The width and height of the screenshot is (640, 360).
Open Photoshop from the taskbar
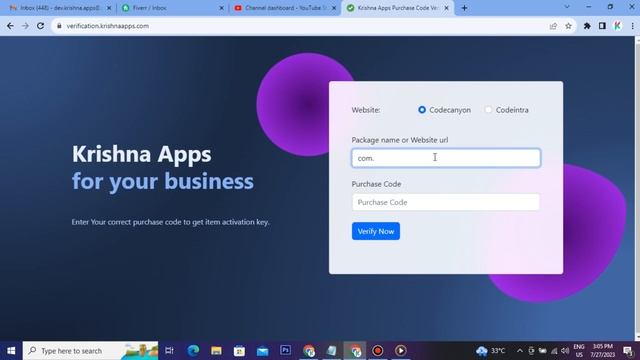pos(285,350)
